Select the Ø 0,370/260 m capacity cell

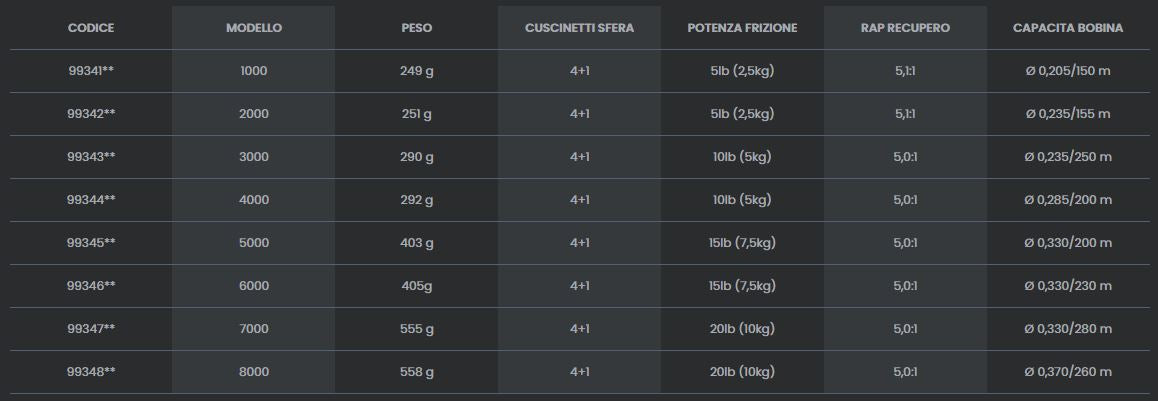1068,372
